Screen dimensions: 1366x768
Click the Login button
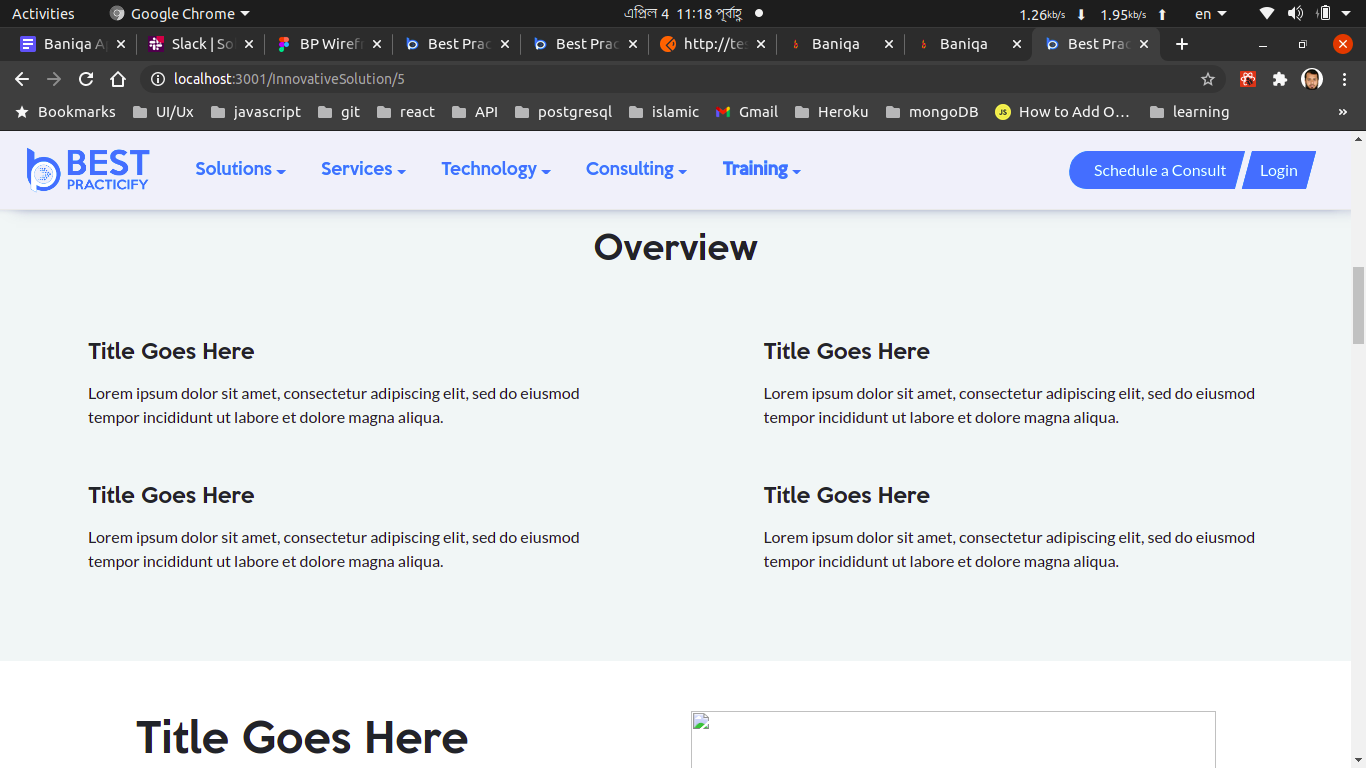coord(1278,170)
